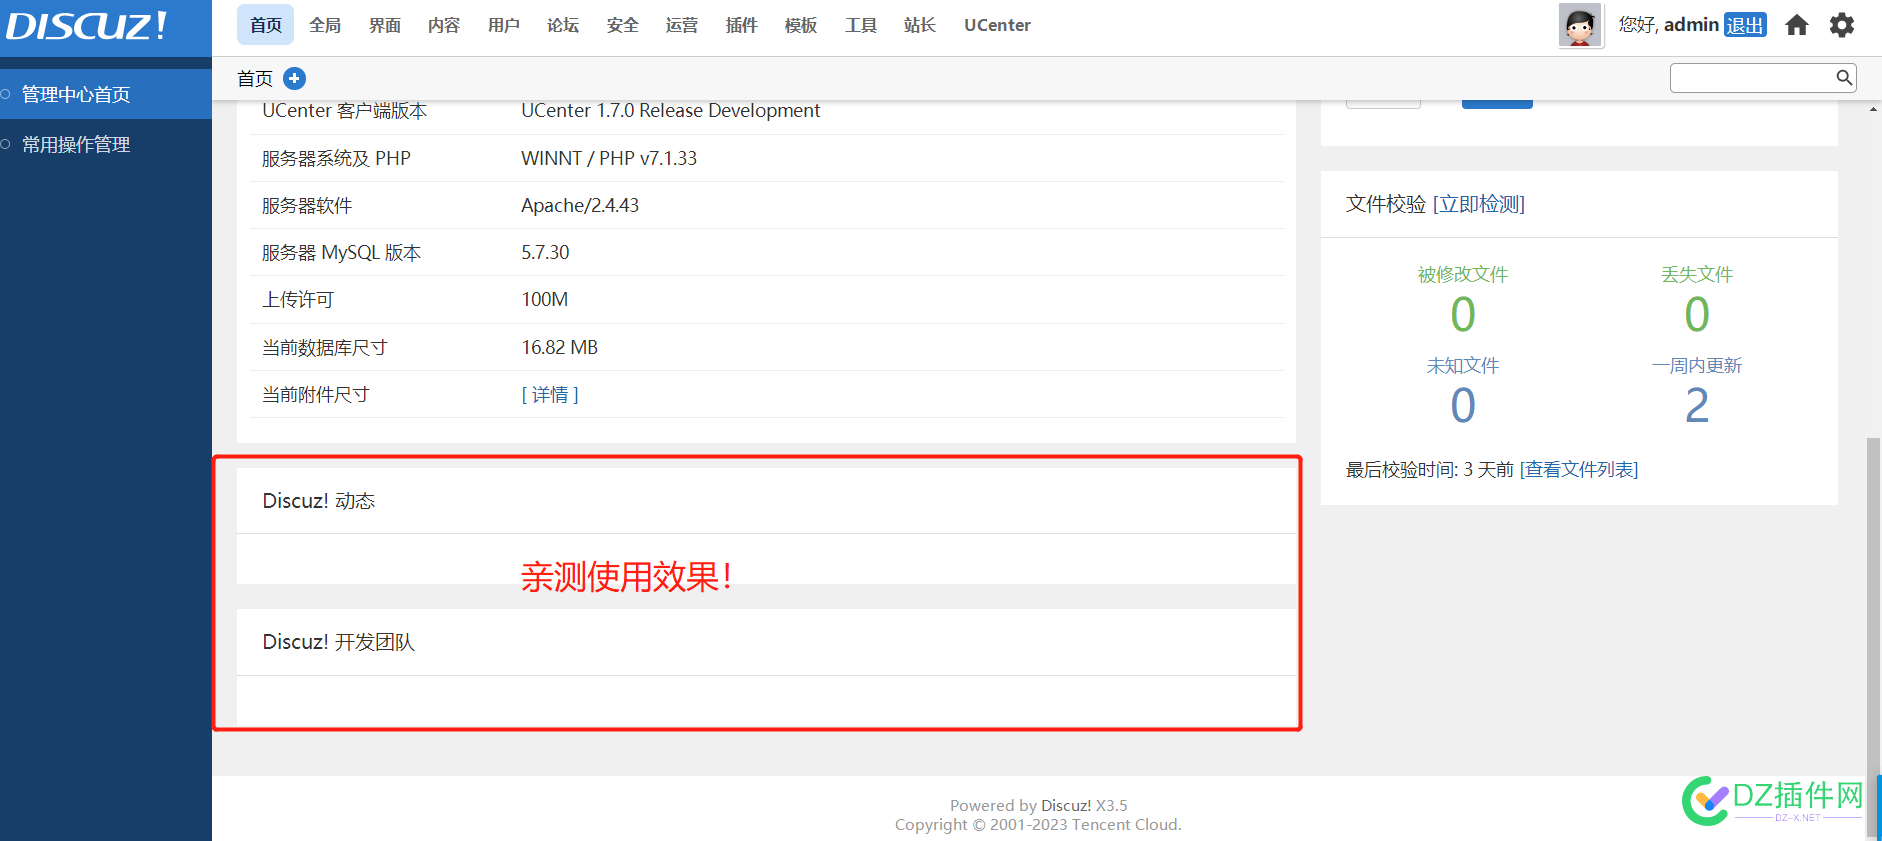This screenshot has width=1882, height=841.
Task: Select the 首页 top menu tab
Action: click(265, 25)
